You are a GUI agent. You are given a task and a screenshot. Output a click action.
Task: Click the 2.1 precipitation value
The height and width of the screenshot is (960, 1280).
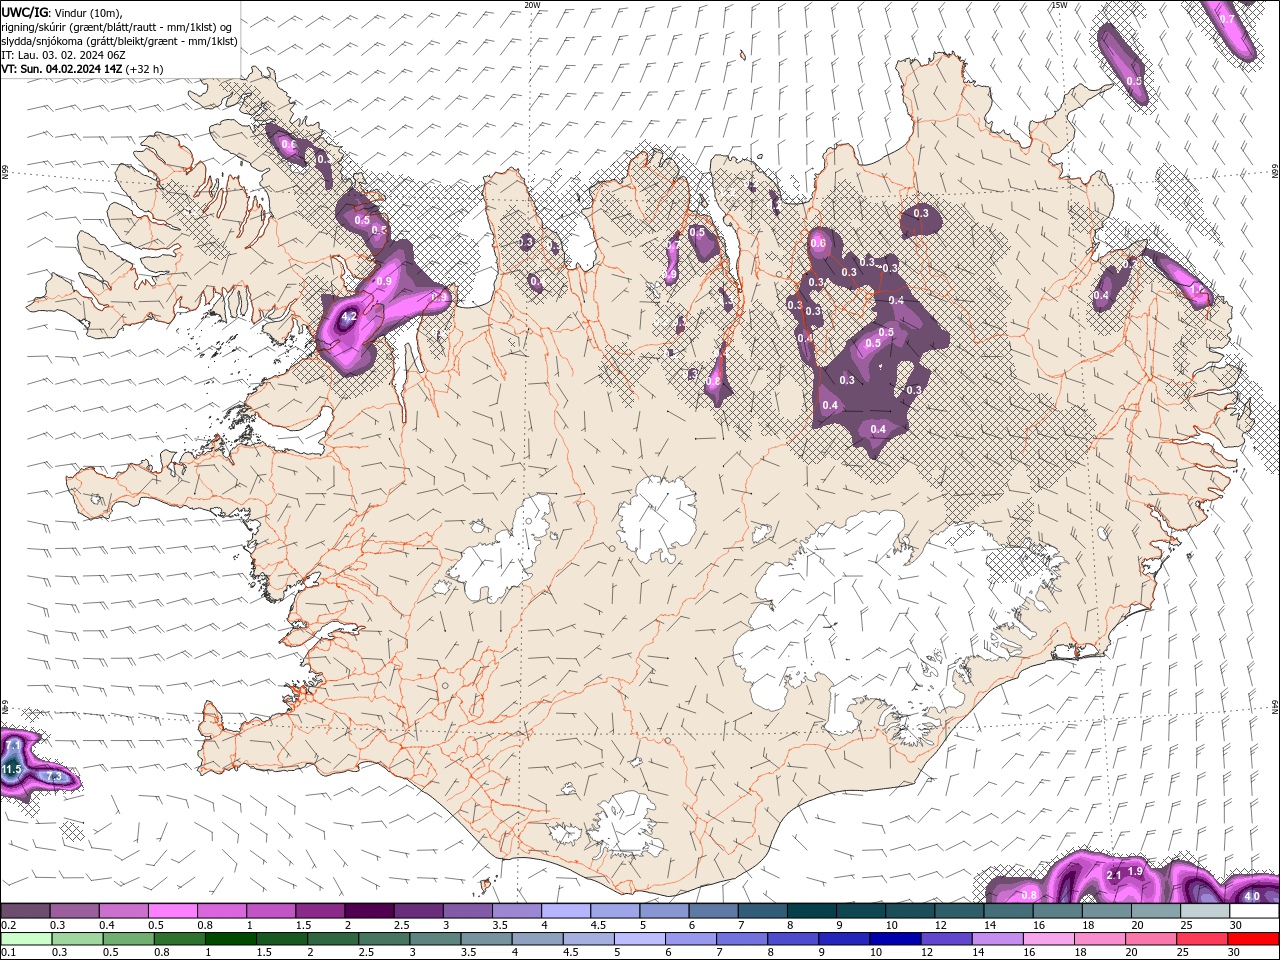click(1114, 875)
